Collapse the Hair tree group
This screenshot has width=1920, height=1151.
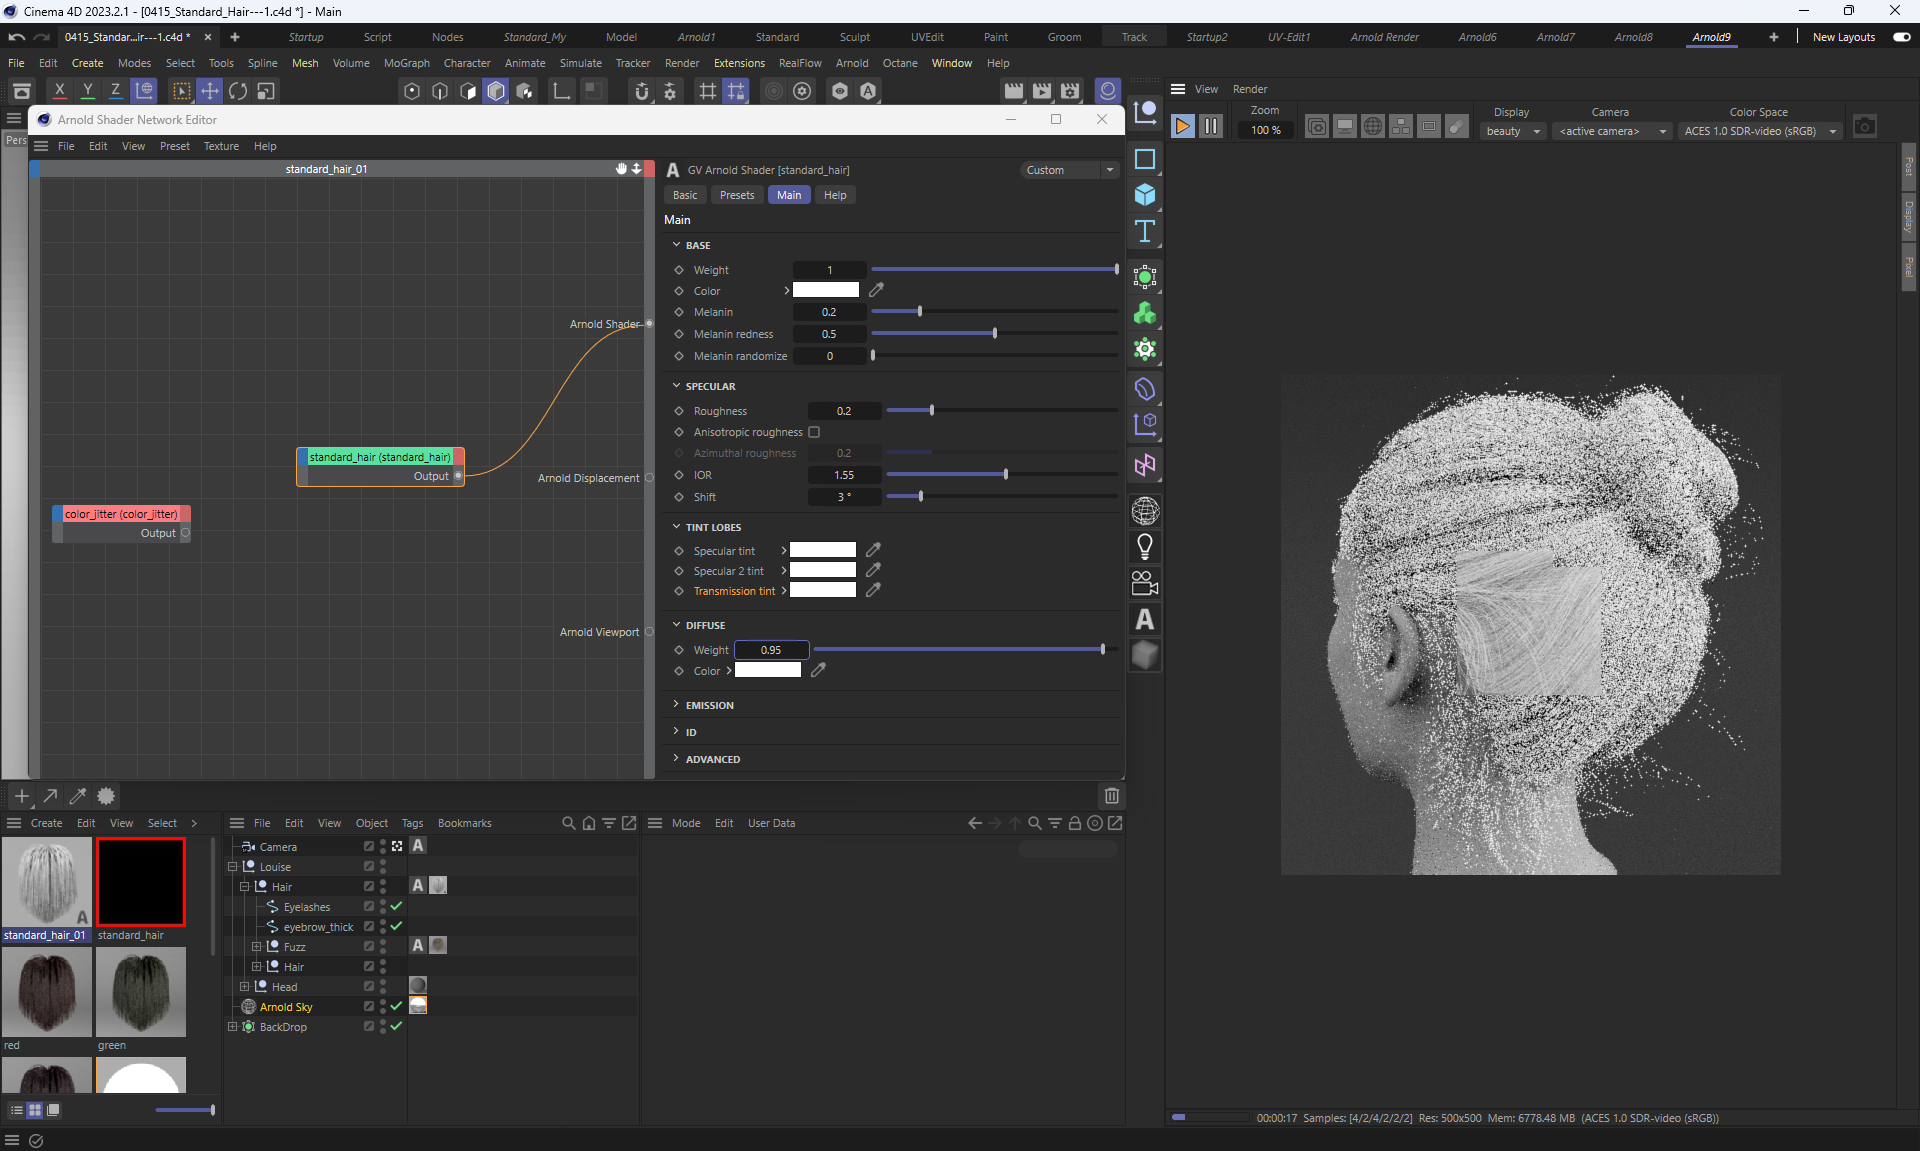[244, 886]
